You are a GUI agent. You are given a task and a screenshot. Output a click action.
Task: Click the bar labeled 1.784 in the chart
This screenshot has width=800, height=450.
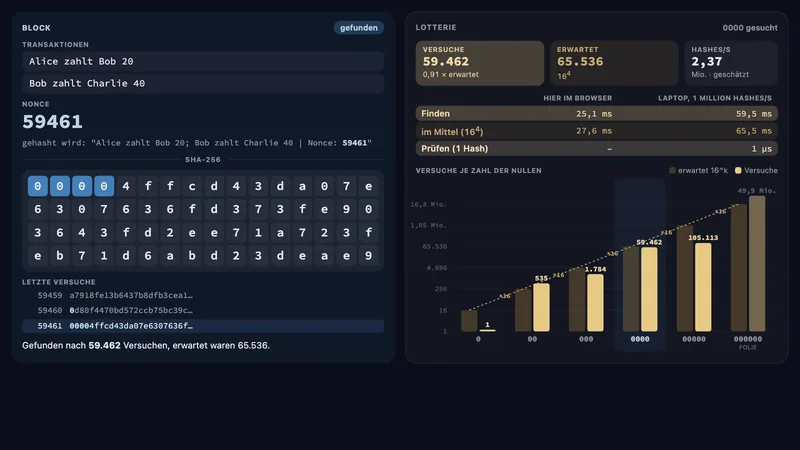595,303
